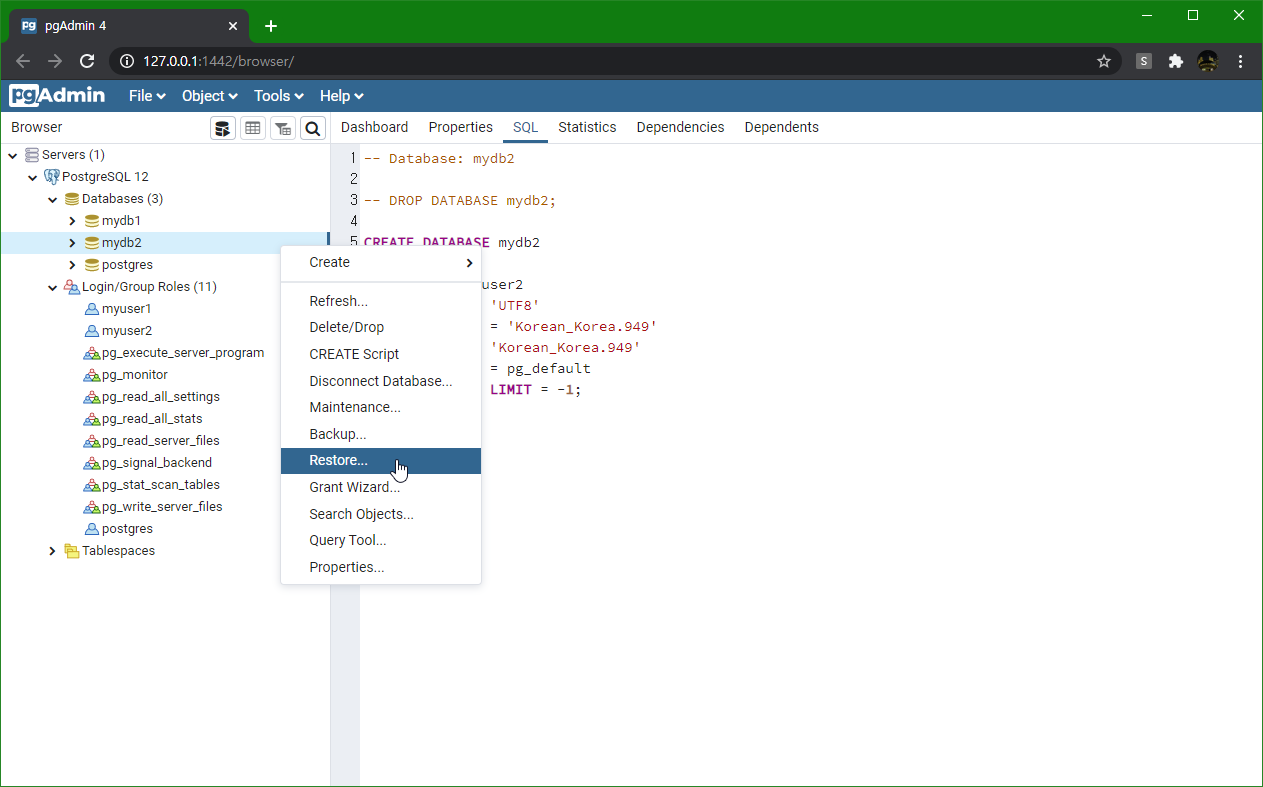Select Delete/Drop in the context menu
This screenshot has width=1263, height=787.
pyautogui.click(x=381, y=327)
